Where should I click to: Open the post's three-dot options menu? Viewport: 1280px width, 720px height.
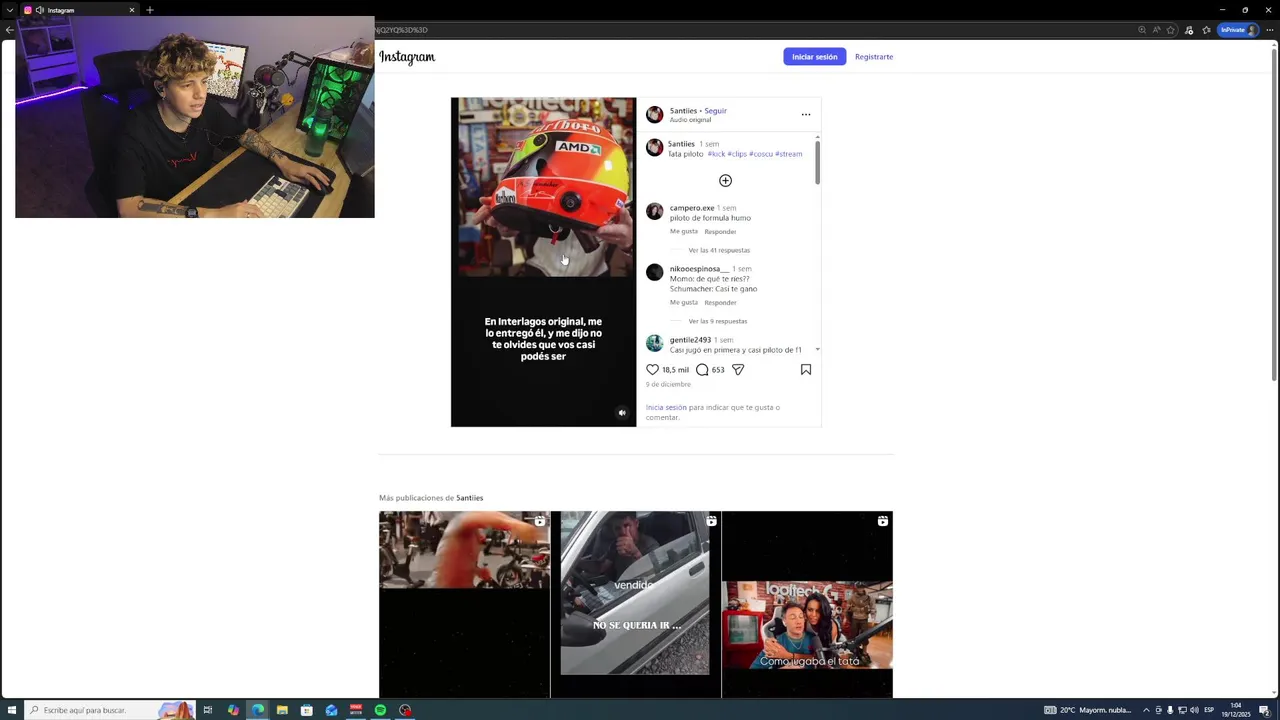click(806, 115)
